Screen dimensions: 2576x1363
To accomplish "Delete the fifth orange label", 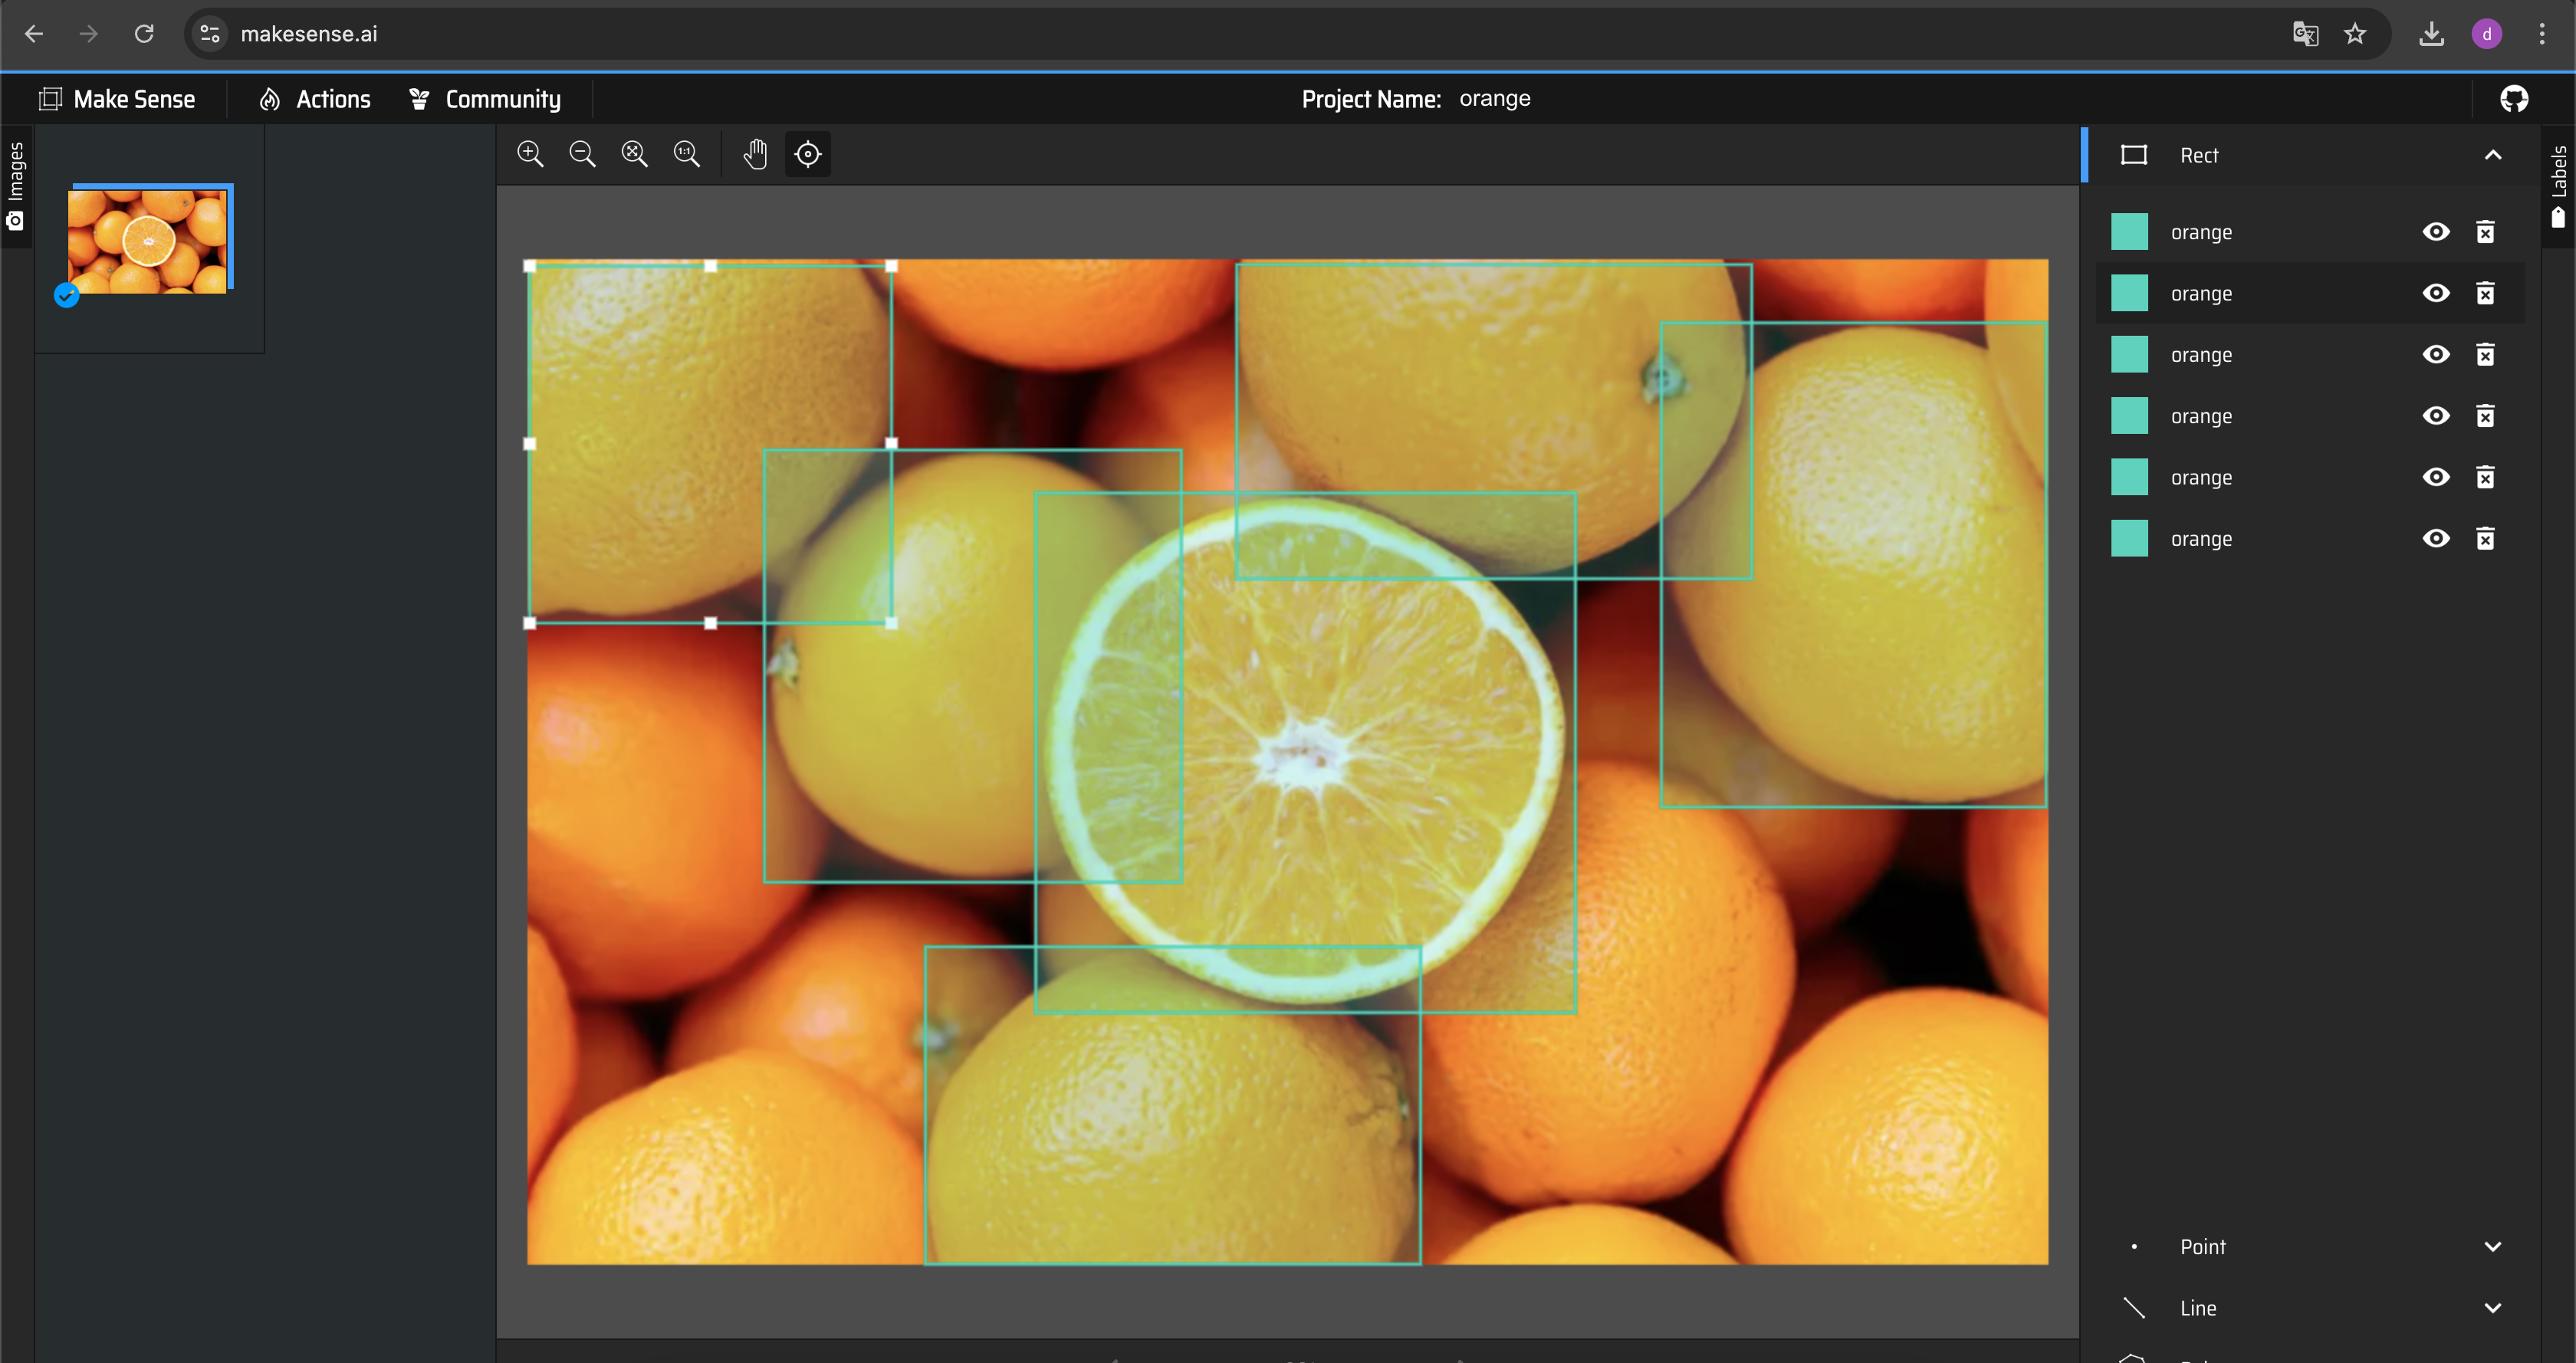I will pyautogui.click(x=2485, y=477).
